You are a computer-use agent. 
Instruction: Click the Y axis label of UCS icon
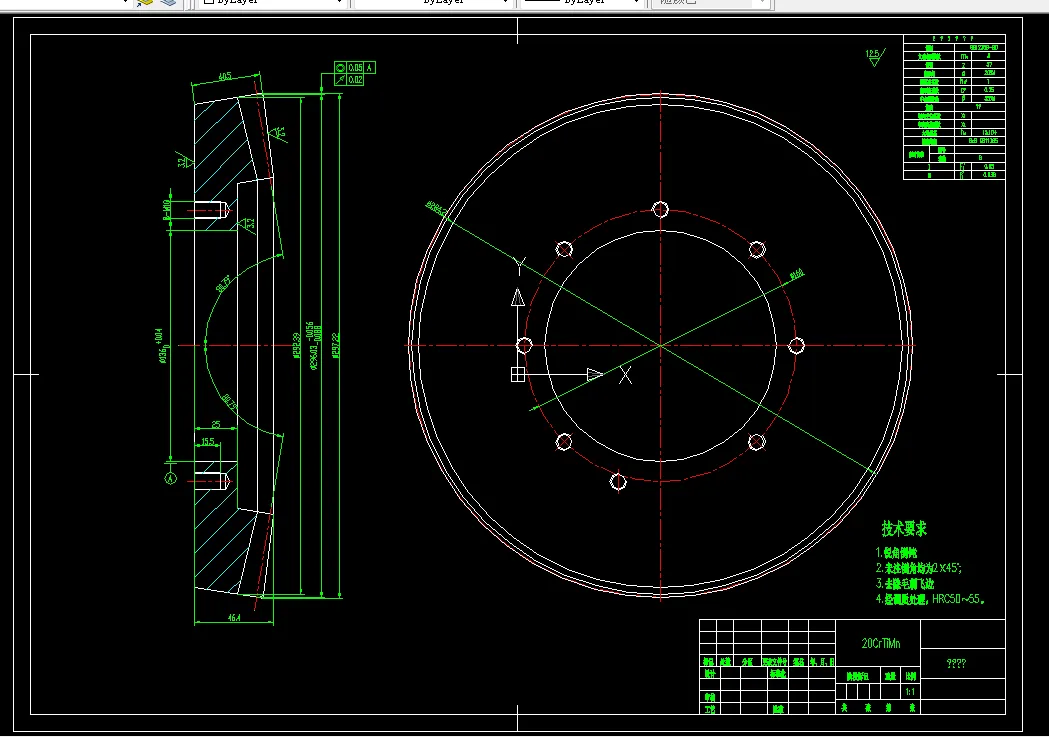[x=520, y=266]
